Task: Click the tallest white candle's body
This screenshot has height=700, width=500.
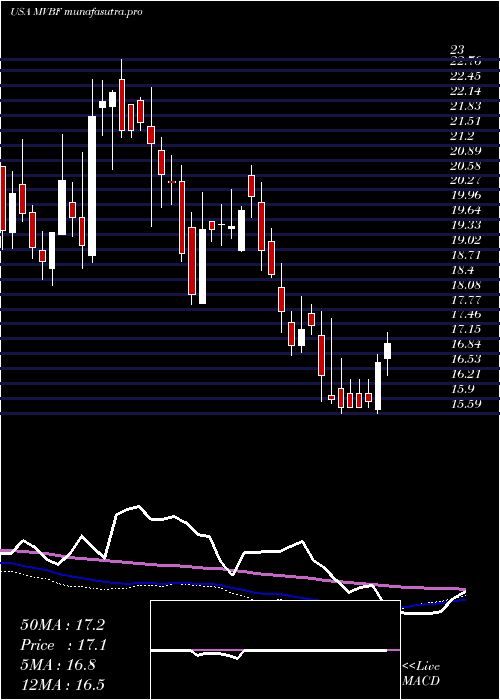Action: (x=92, y=186)
